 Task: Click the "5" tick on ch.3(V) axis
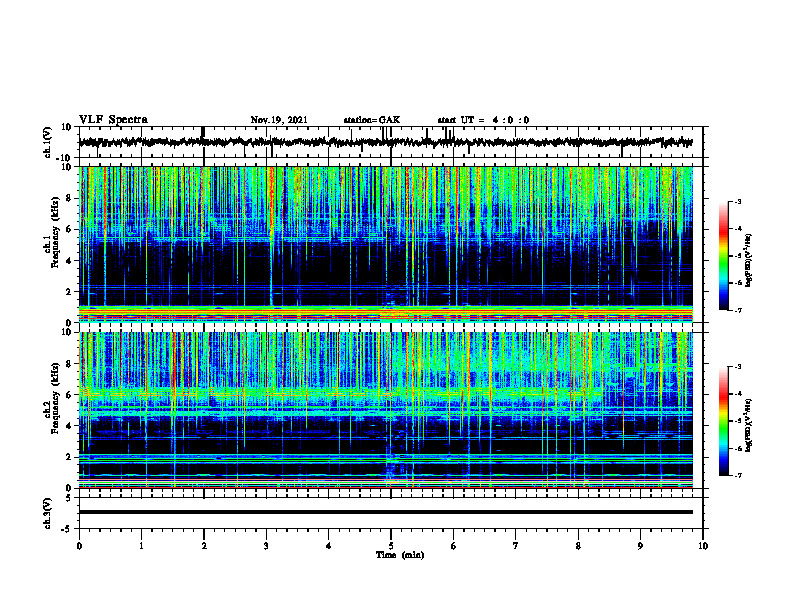click(69, 498)
